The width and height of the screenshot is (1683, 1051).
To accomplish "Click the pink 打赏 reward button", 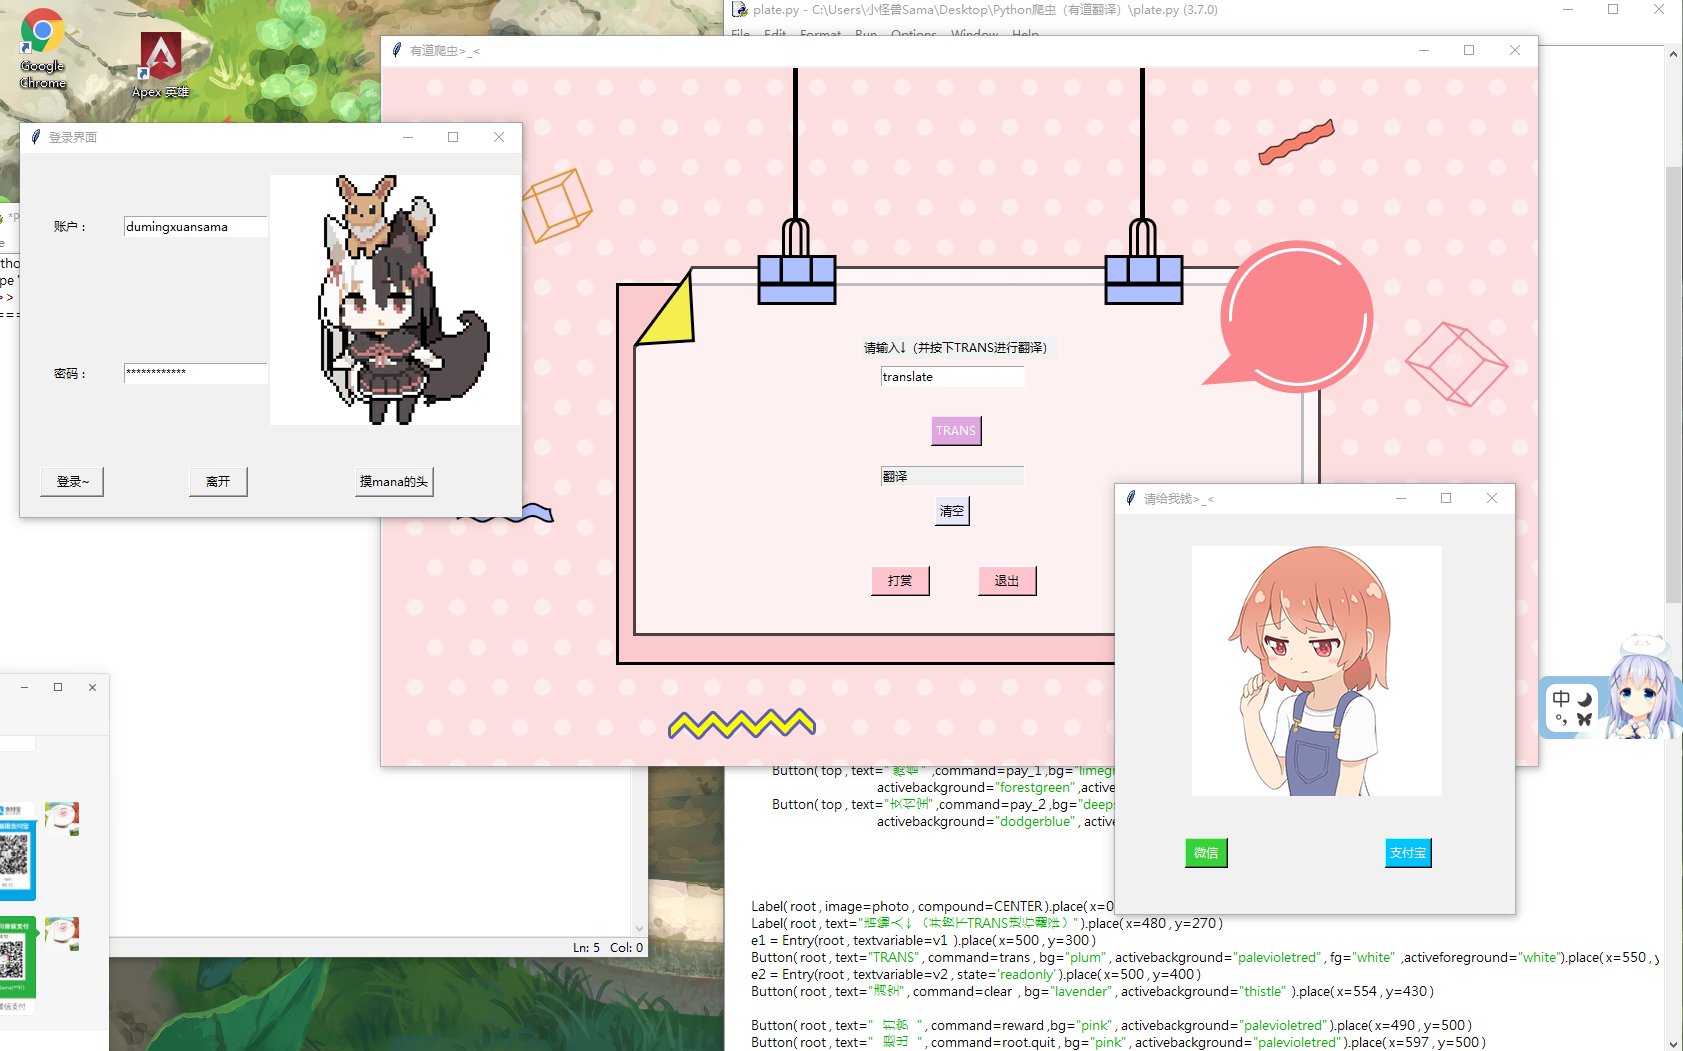I will 900,581.
